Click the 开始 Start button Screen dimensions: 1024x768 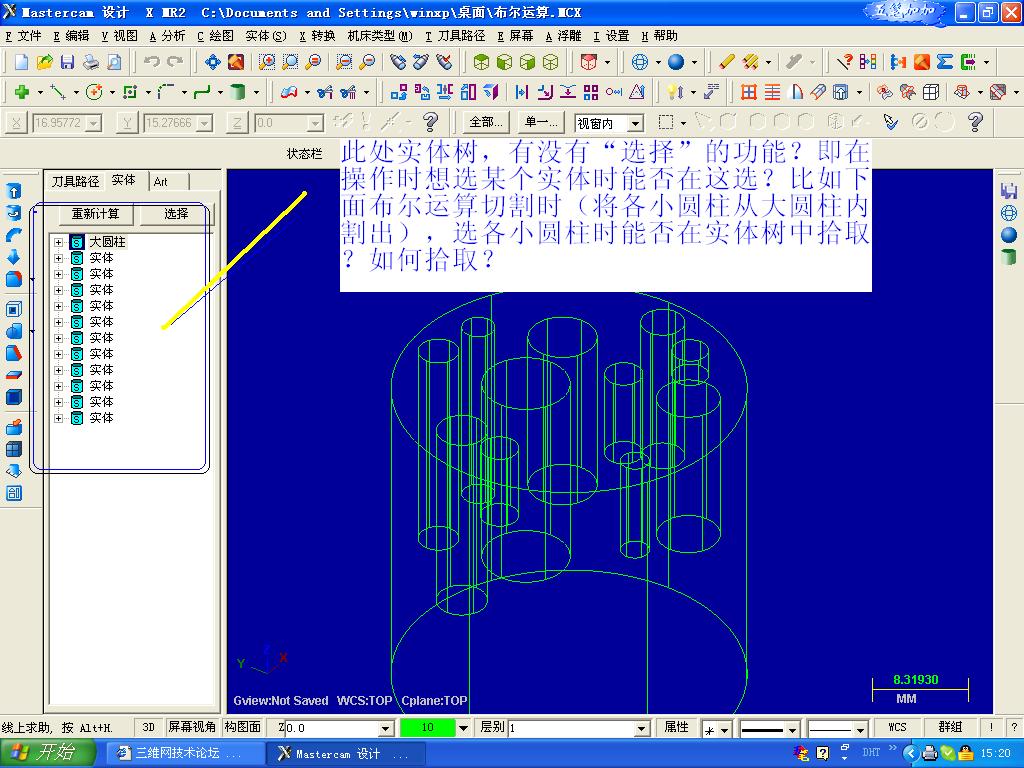[46, 753]
